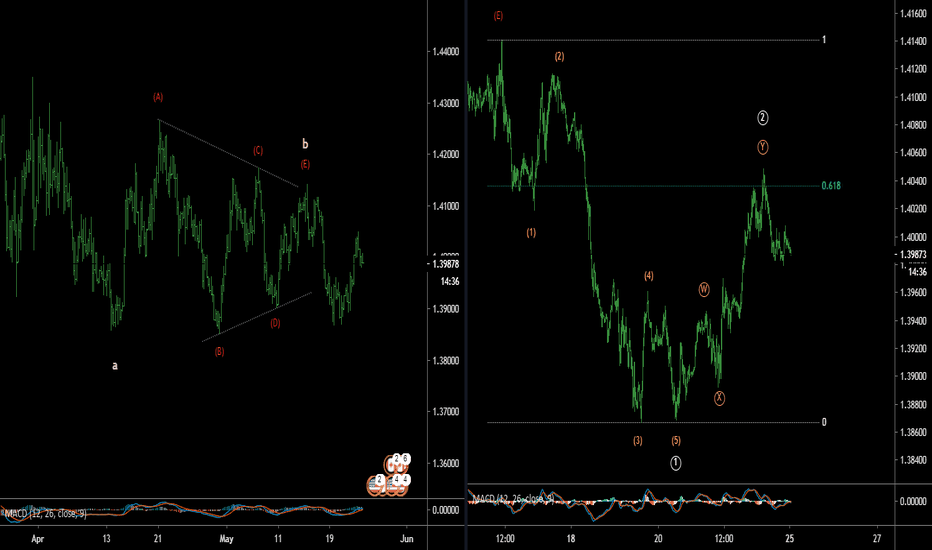Select the red (E) label under the letter b
The height and width of the screenshot is (550, 932).
pos(305,164)
